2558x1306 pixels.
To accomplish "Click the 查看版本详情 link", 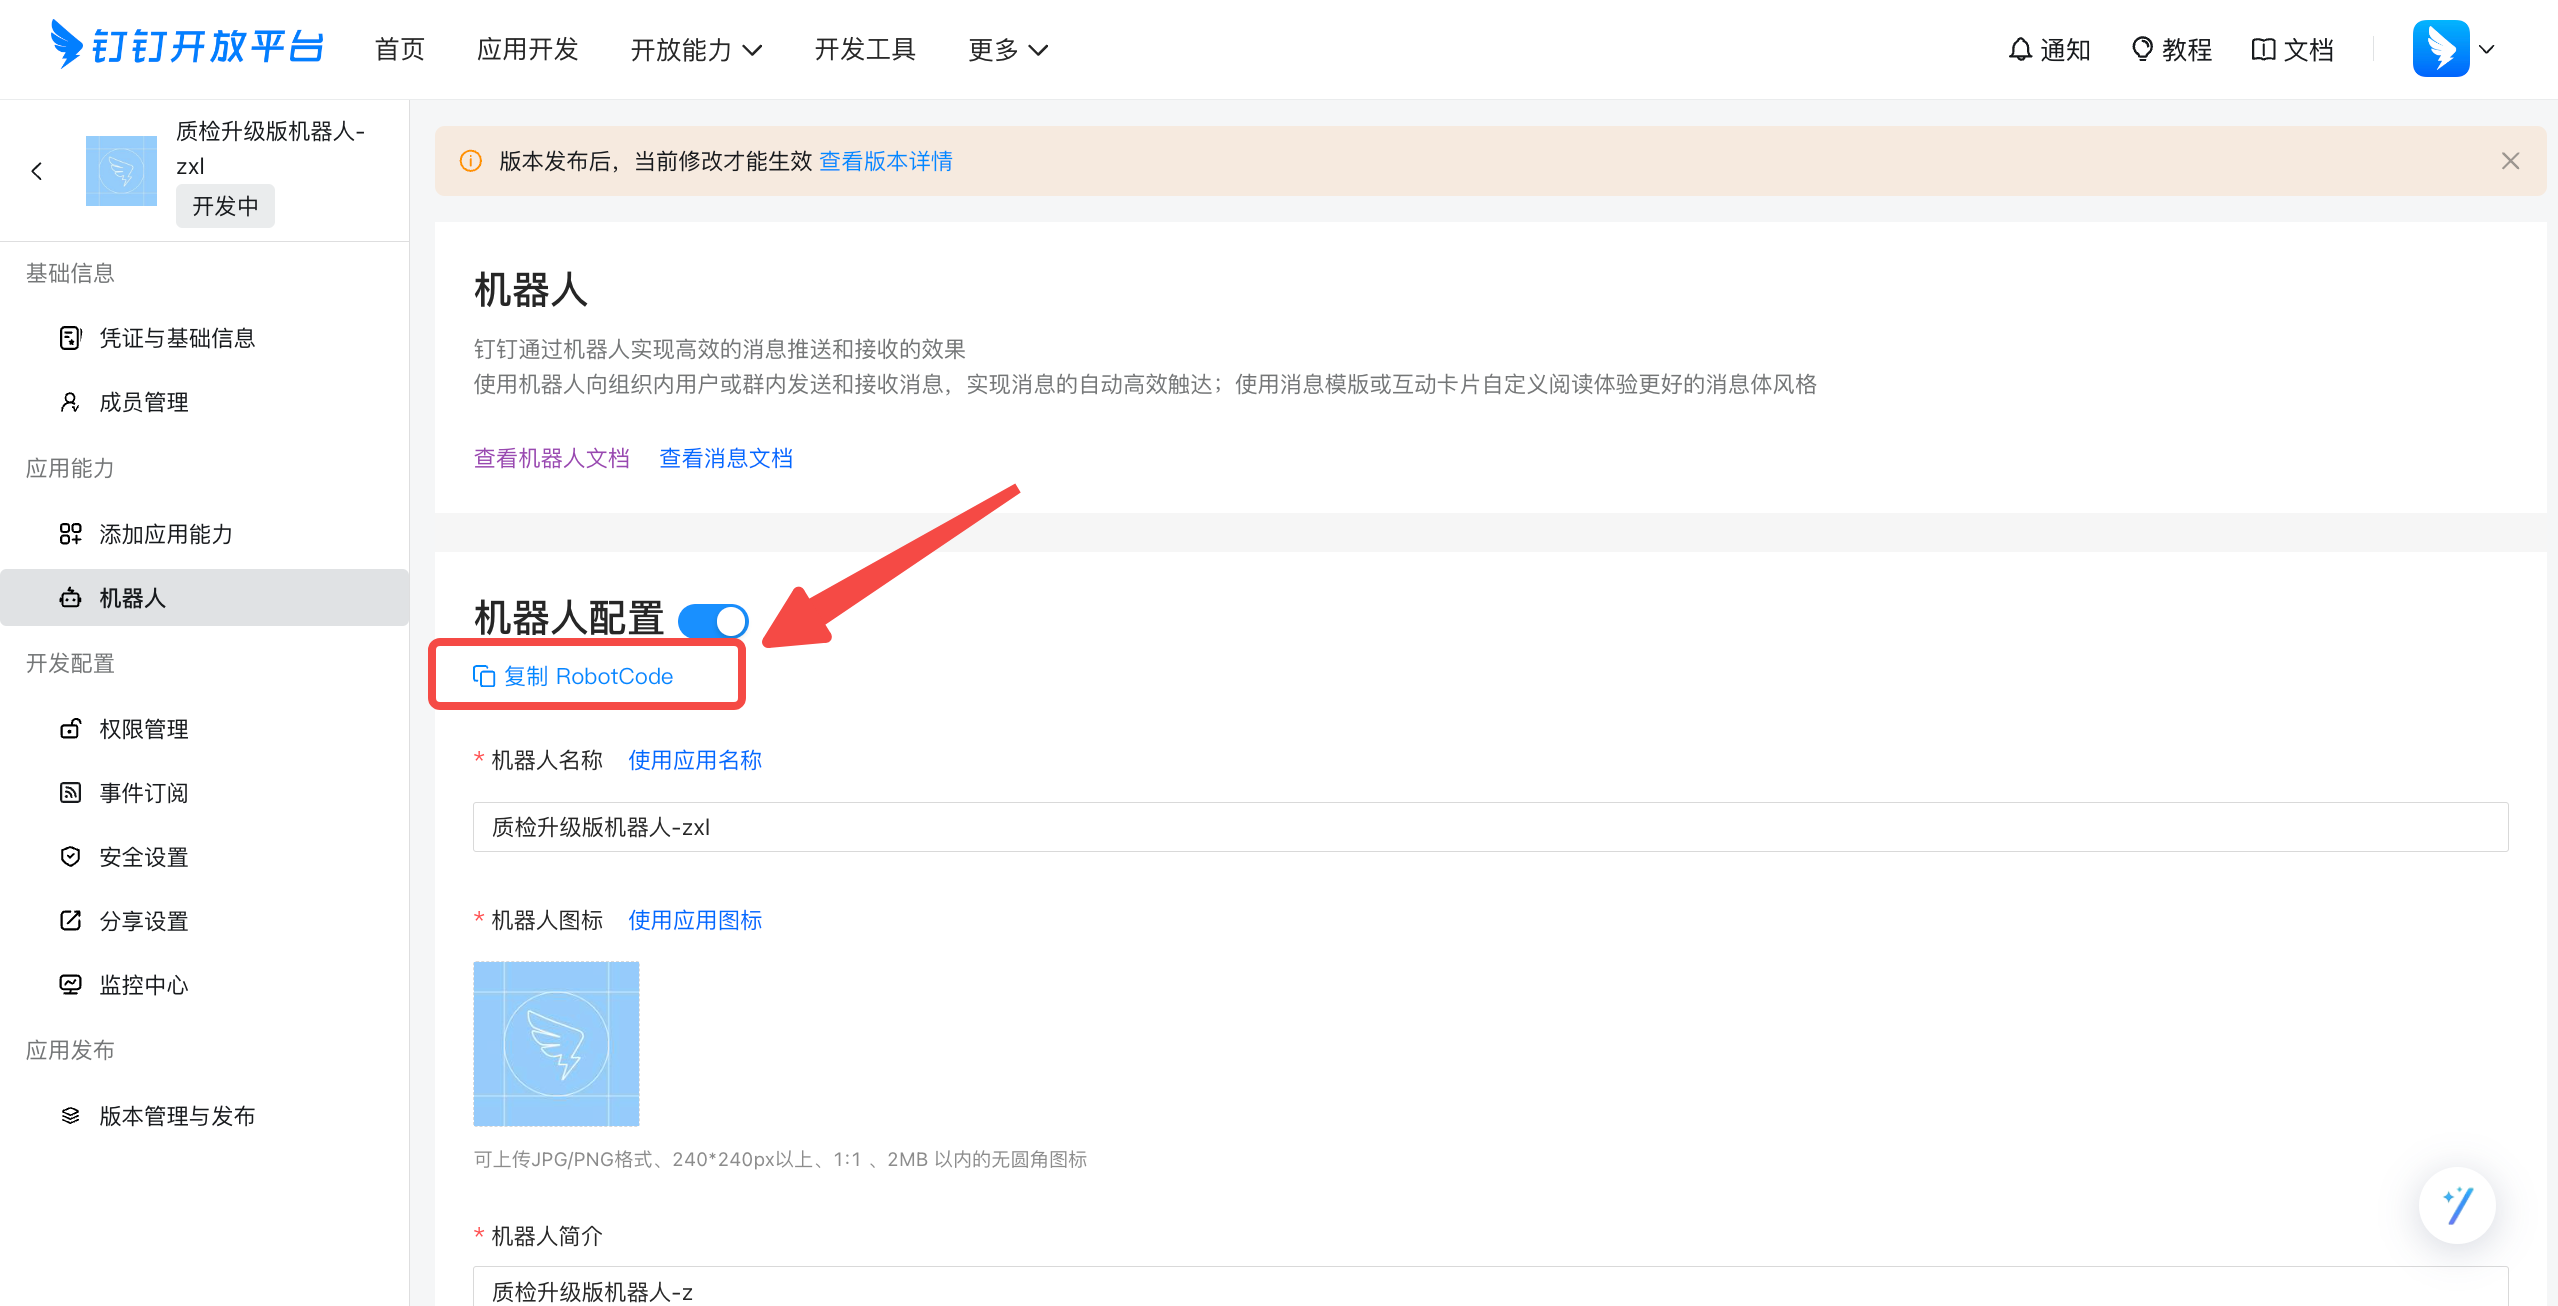I will click(886, 161).
